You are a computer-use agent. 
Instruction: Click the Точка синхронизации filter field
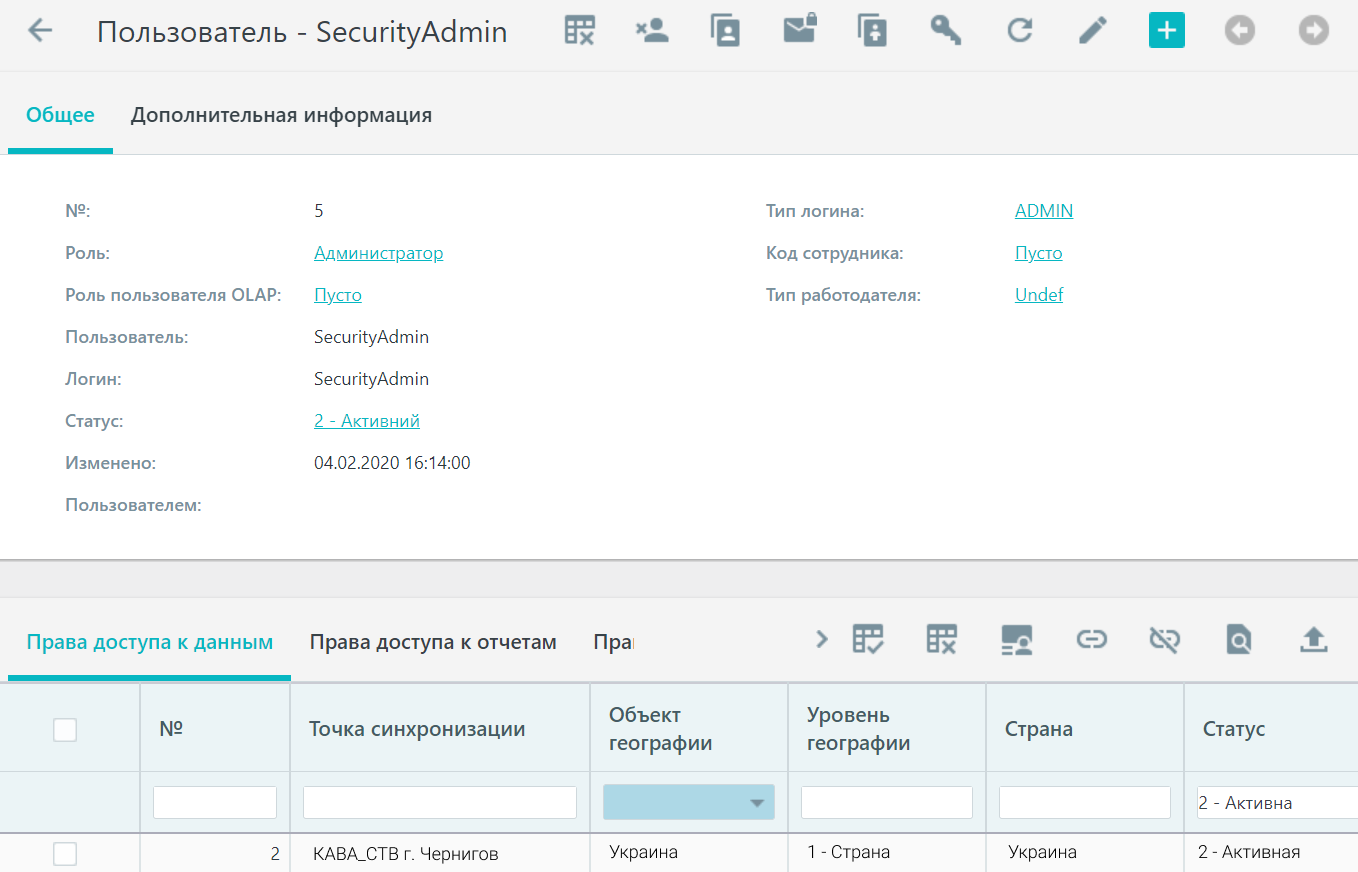pos(440,802)
